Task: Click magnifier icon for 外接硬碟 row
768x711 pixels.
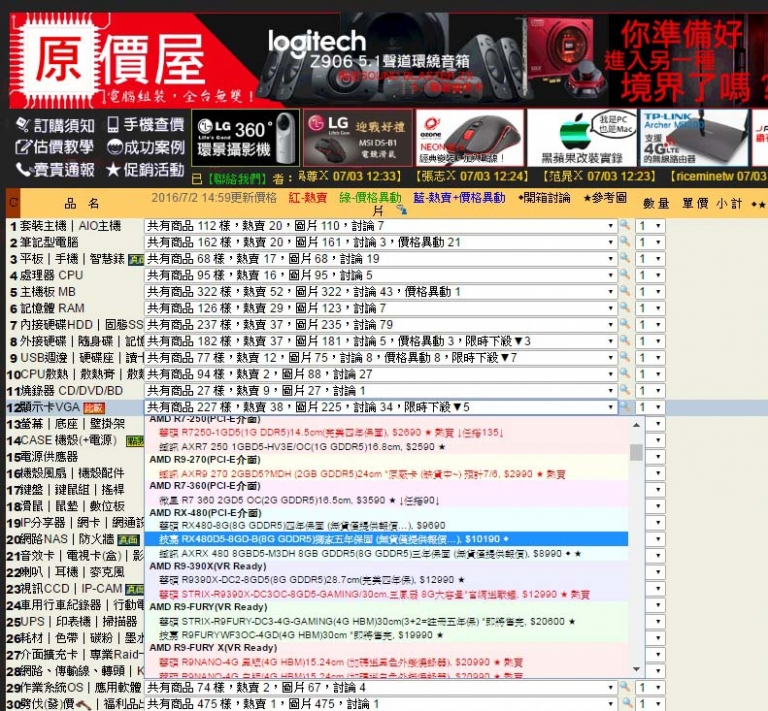Action: tap(625, 341)
